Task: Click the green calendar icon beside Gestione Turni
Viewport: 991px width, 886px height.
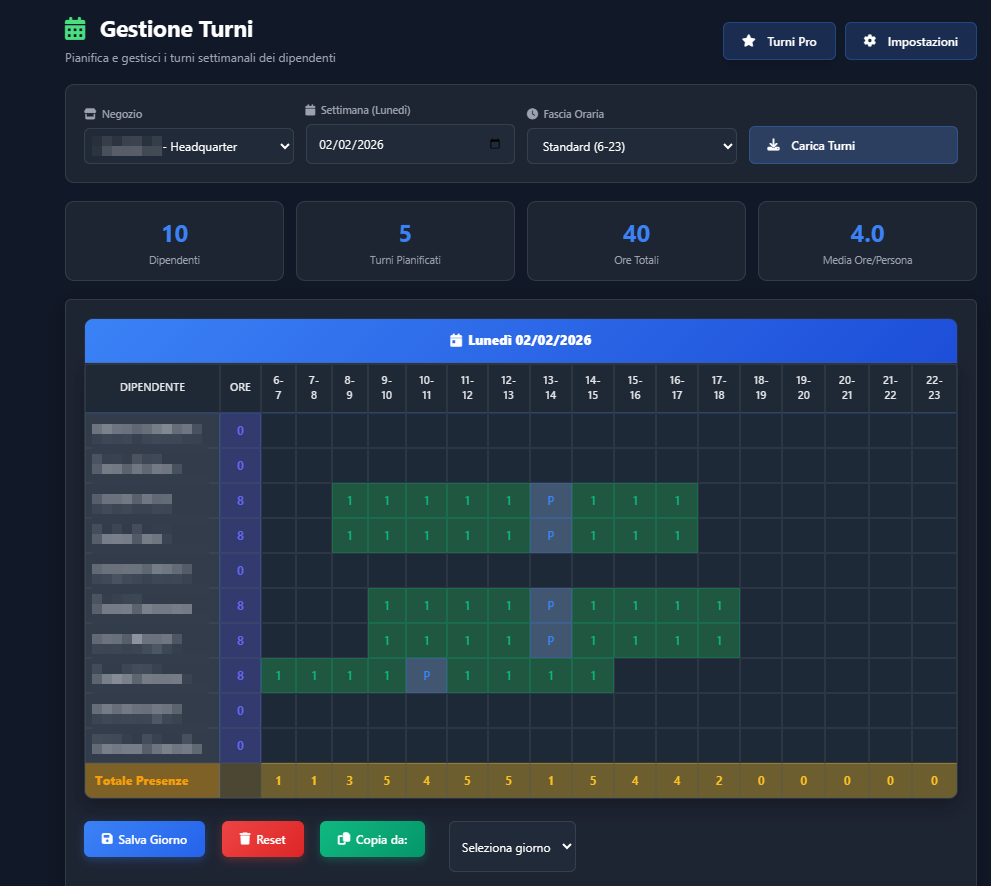Action: click(x=75, y=29)
